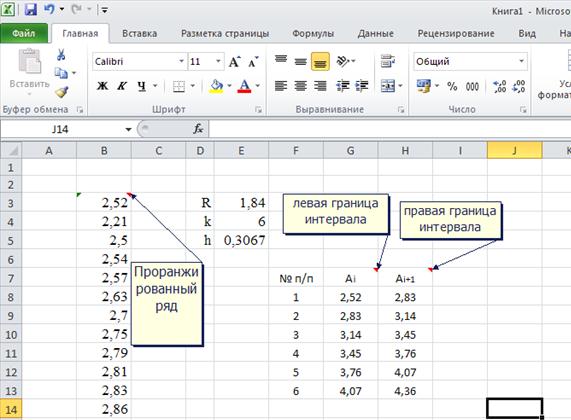Toggle bottom vertical alignment (highlighted)
Screen dimensions: 571x420
pos(320,61)
